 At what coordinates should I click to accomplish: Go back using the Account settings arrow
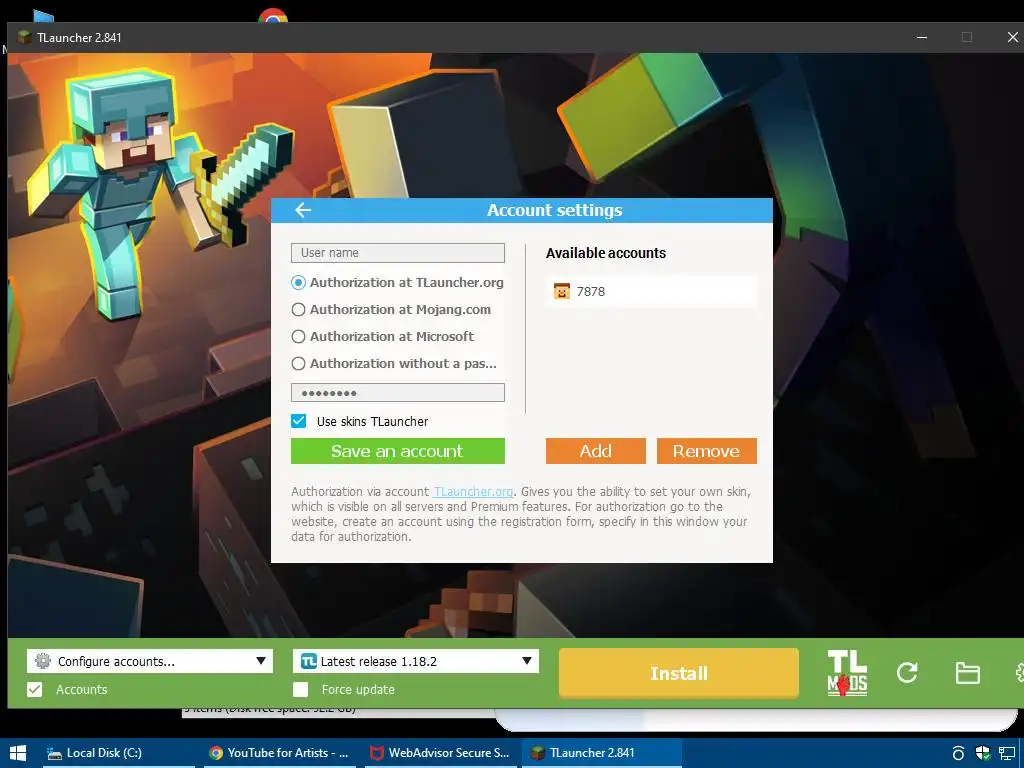[x=303, y=210]
